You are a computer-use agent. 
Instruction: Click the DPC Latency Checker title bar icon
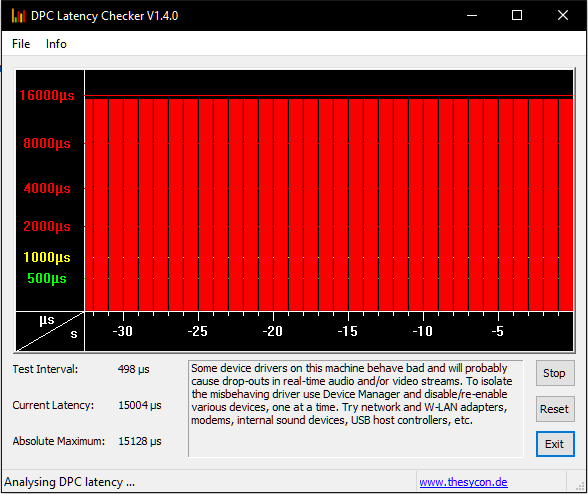(18, 16)
